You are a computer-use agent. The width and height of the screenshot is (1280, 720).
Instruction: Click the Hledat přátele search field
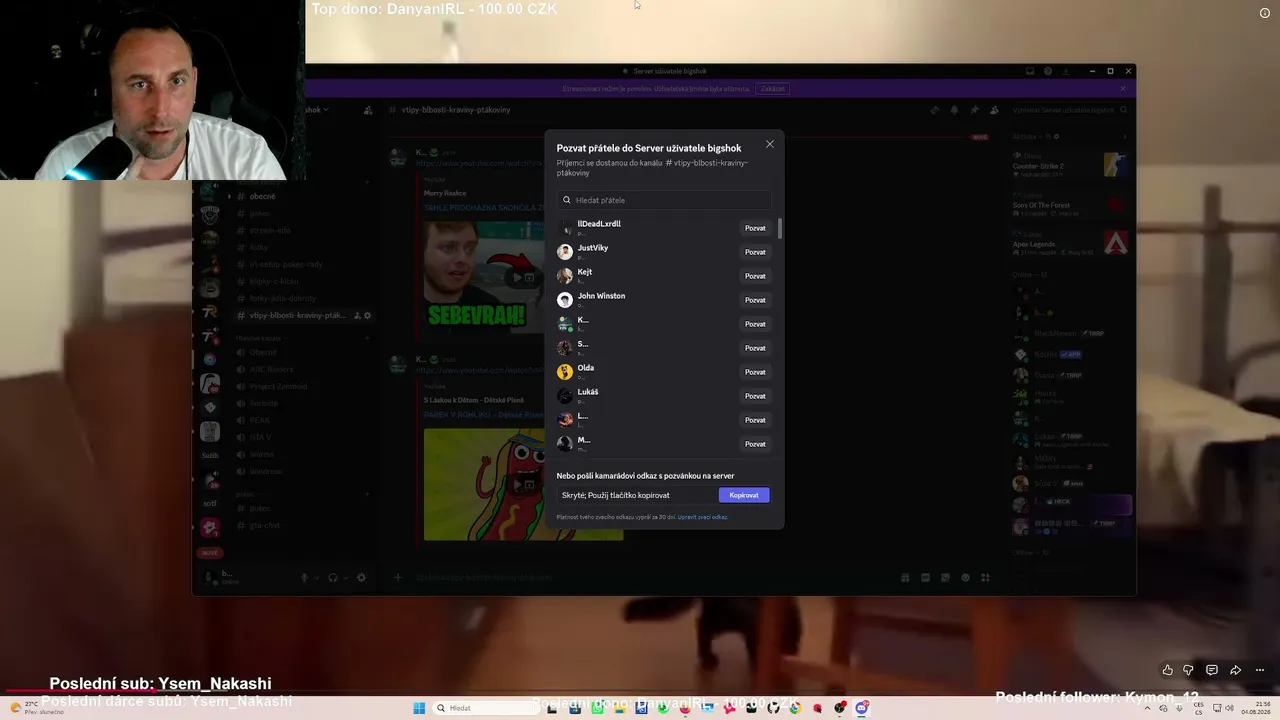(x=664, y=200)
